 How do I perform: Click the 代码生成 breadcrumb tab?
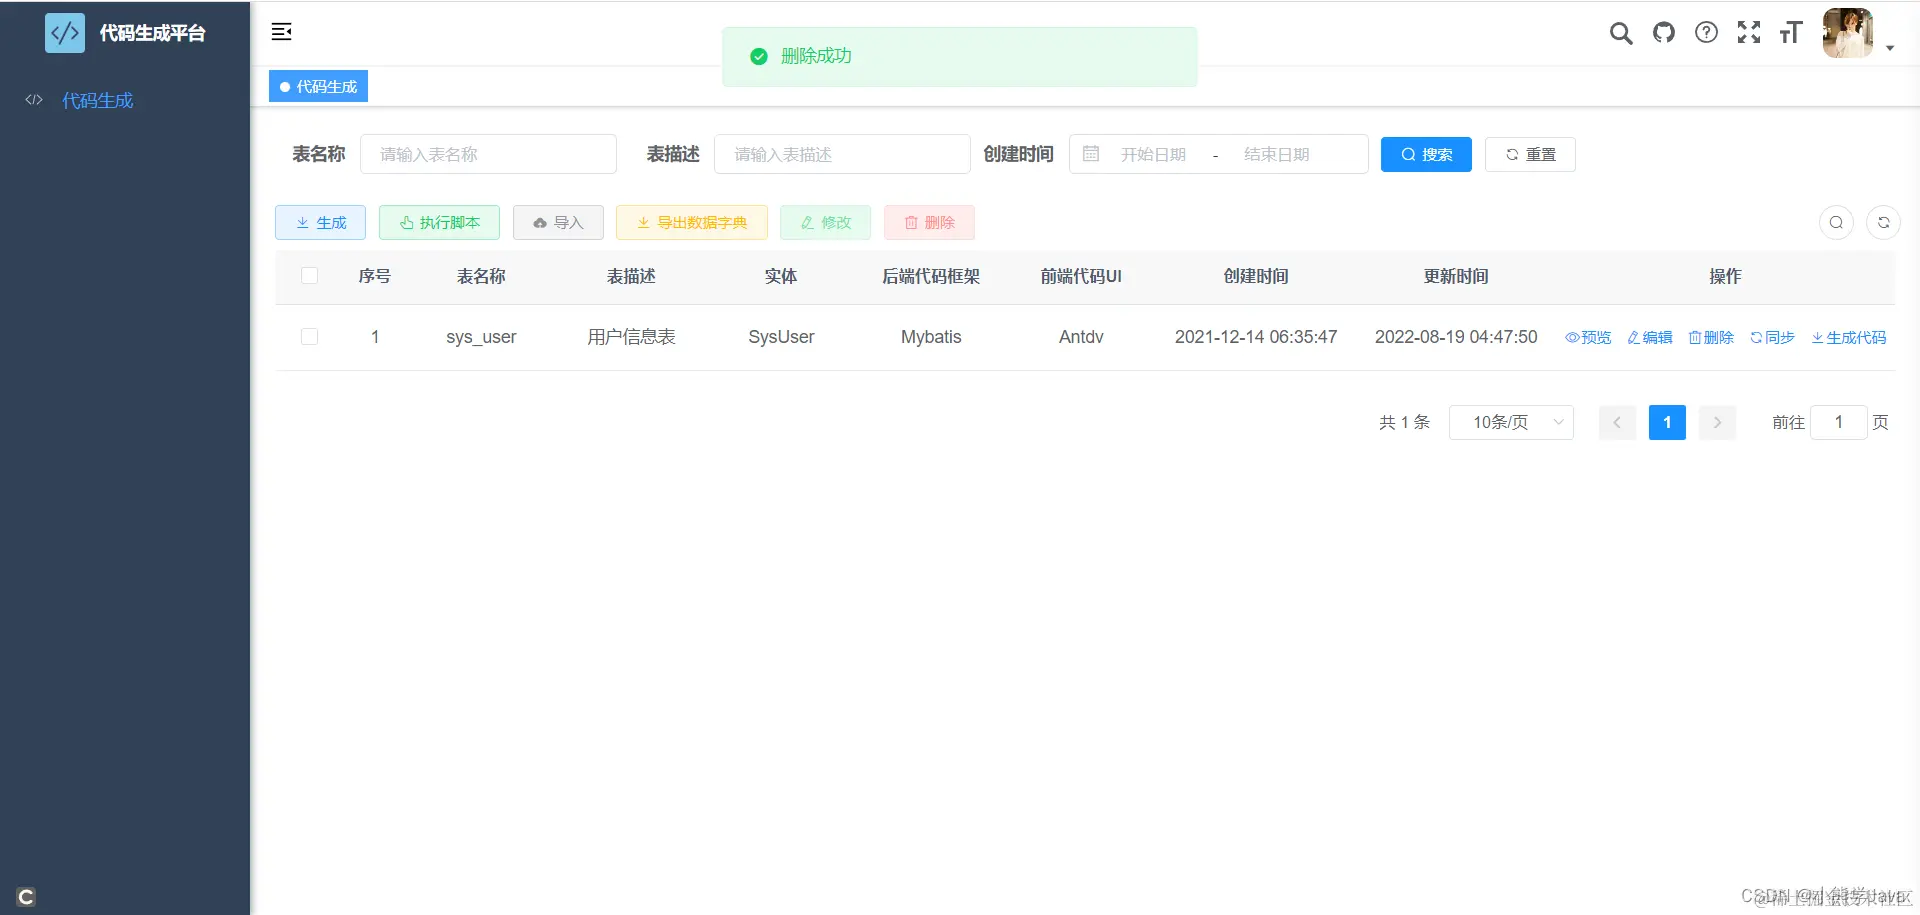click(x=318, y=86)
